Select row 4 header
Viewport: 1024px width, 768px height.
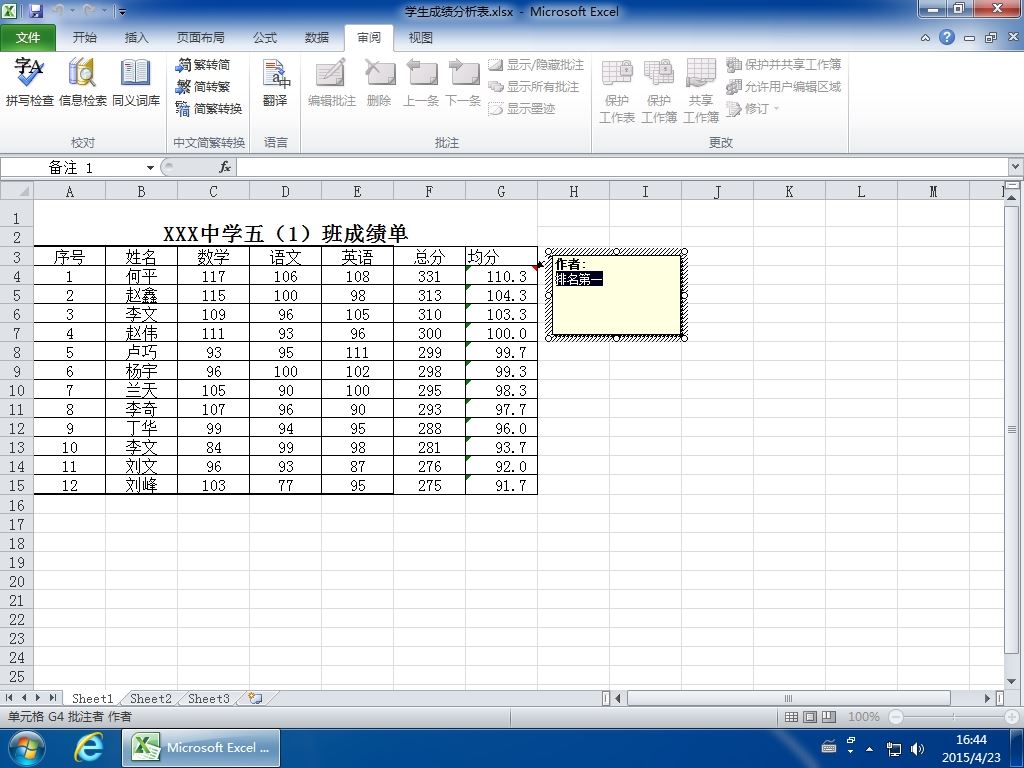16,276
